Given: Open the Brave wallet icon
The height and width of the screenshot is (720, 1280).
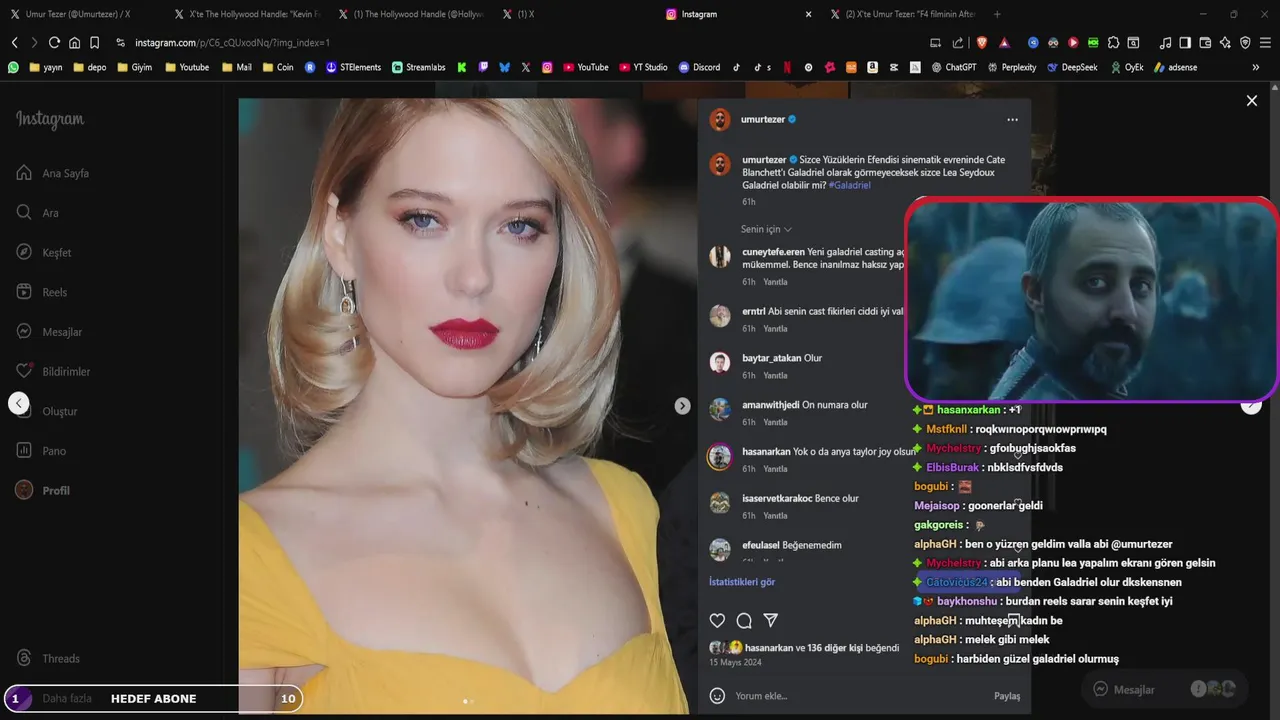Looking at the screenshot, I should point(1205,43).
